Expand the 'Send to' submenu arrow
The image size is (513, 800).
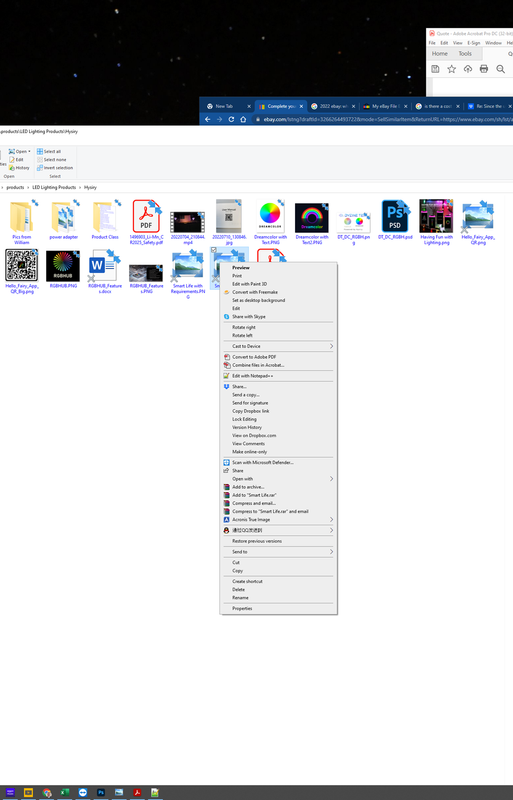[x=331, y=552]
